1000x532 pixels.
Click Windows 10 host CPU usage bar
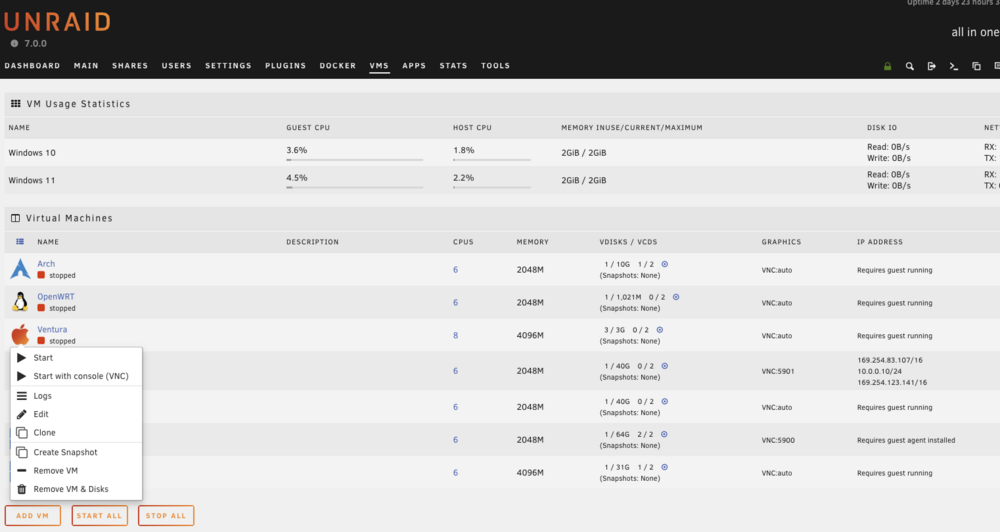click(x=492, y=159)
